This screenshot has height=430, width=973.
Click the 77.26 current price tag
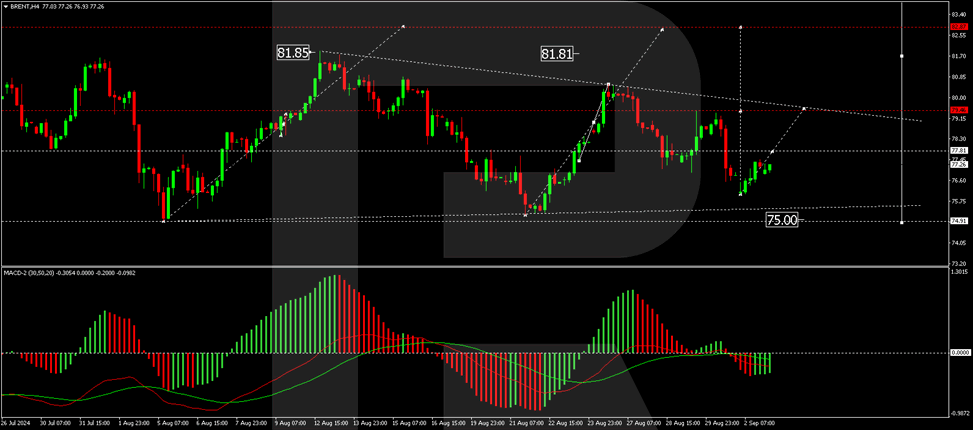(959, 165)
